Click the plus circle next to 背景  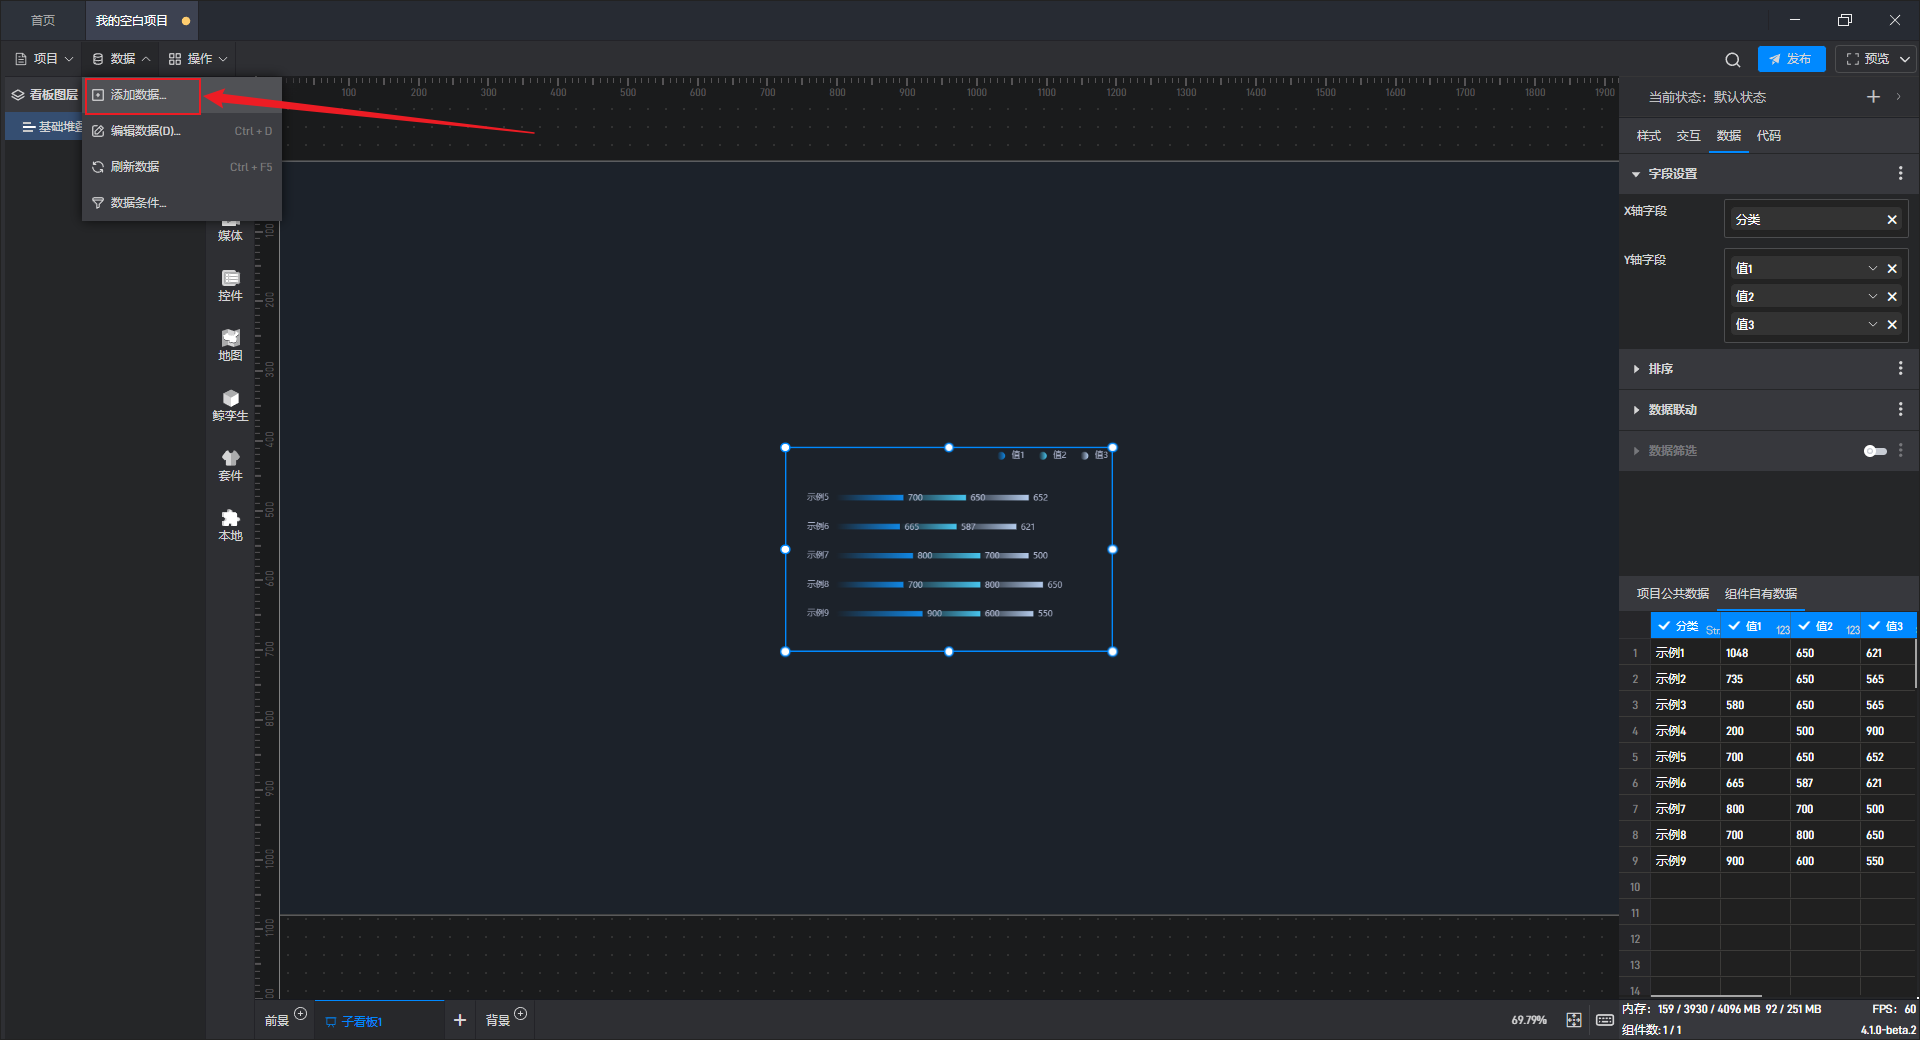[521, 1014]
